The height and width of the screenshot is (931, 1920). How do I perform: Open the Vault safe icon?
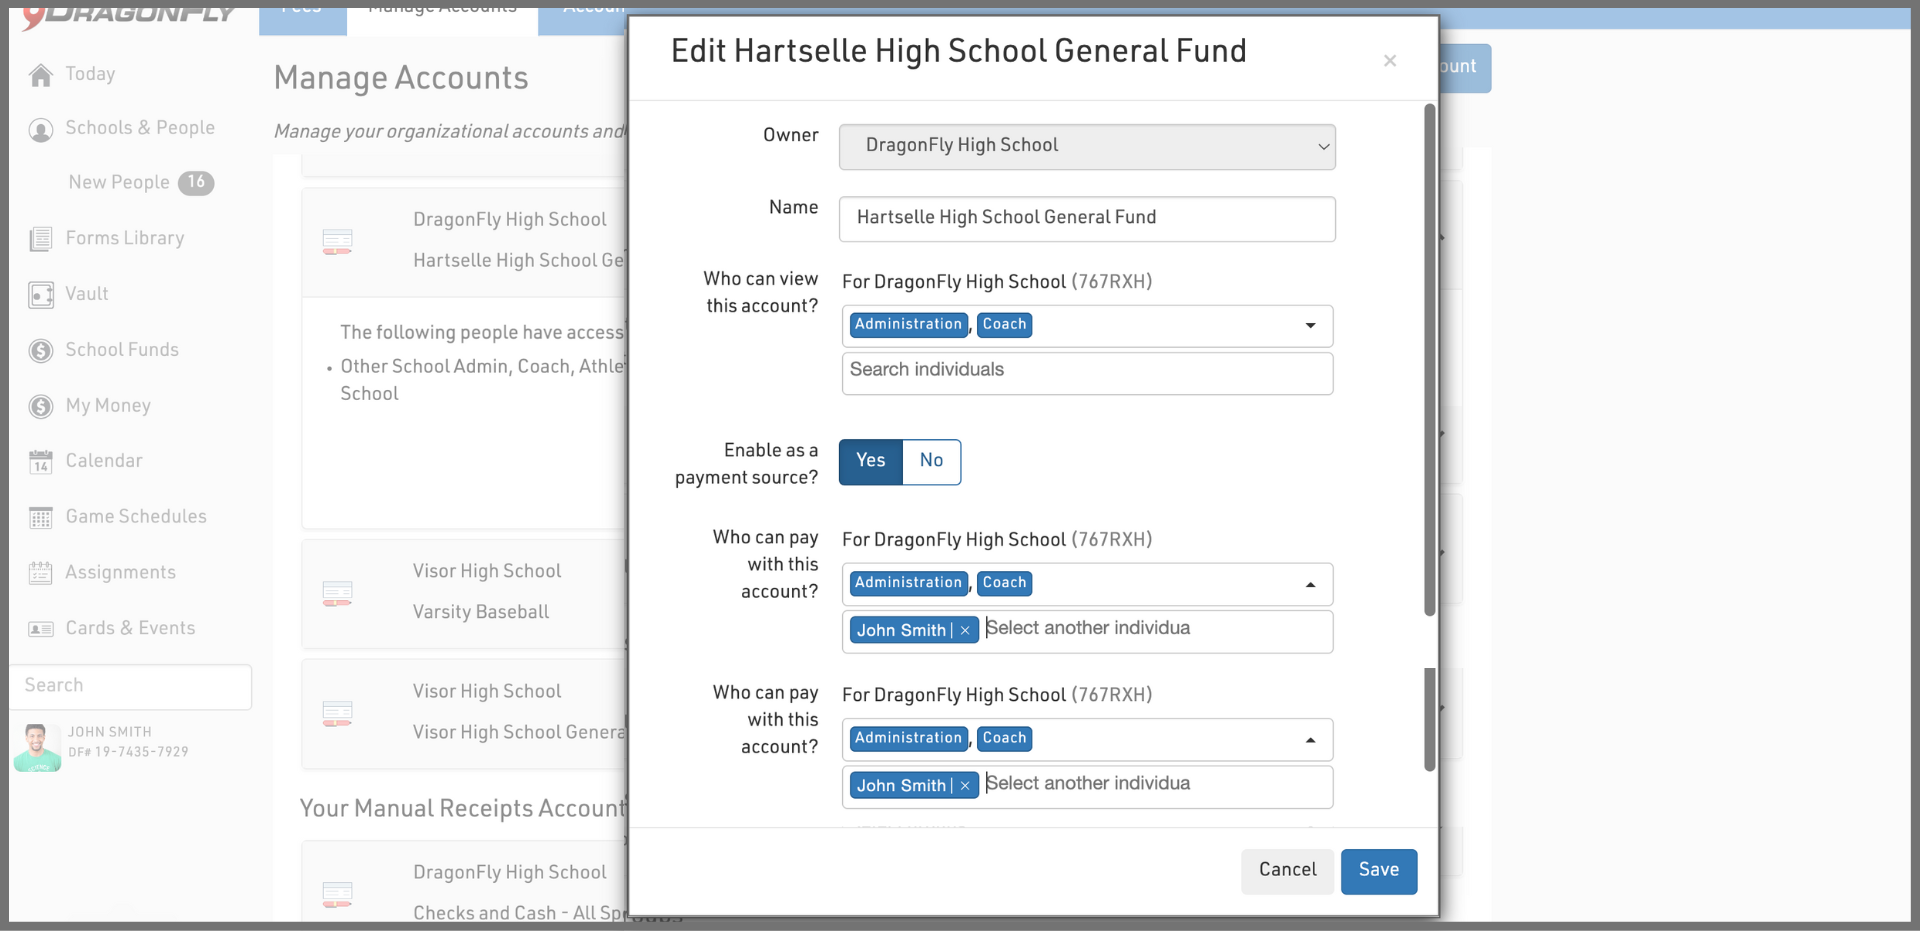41,295
